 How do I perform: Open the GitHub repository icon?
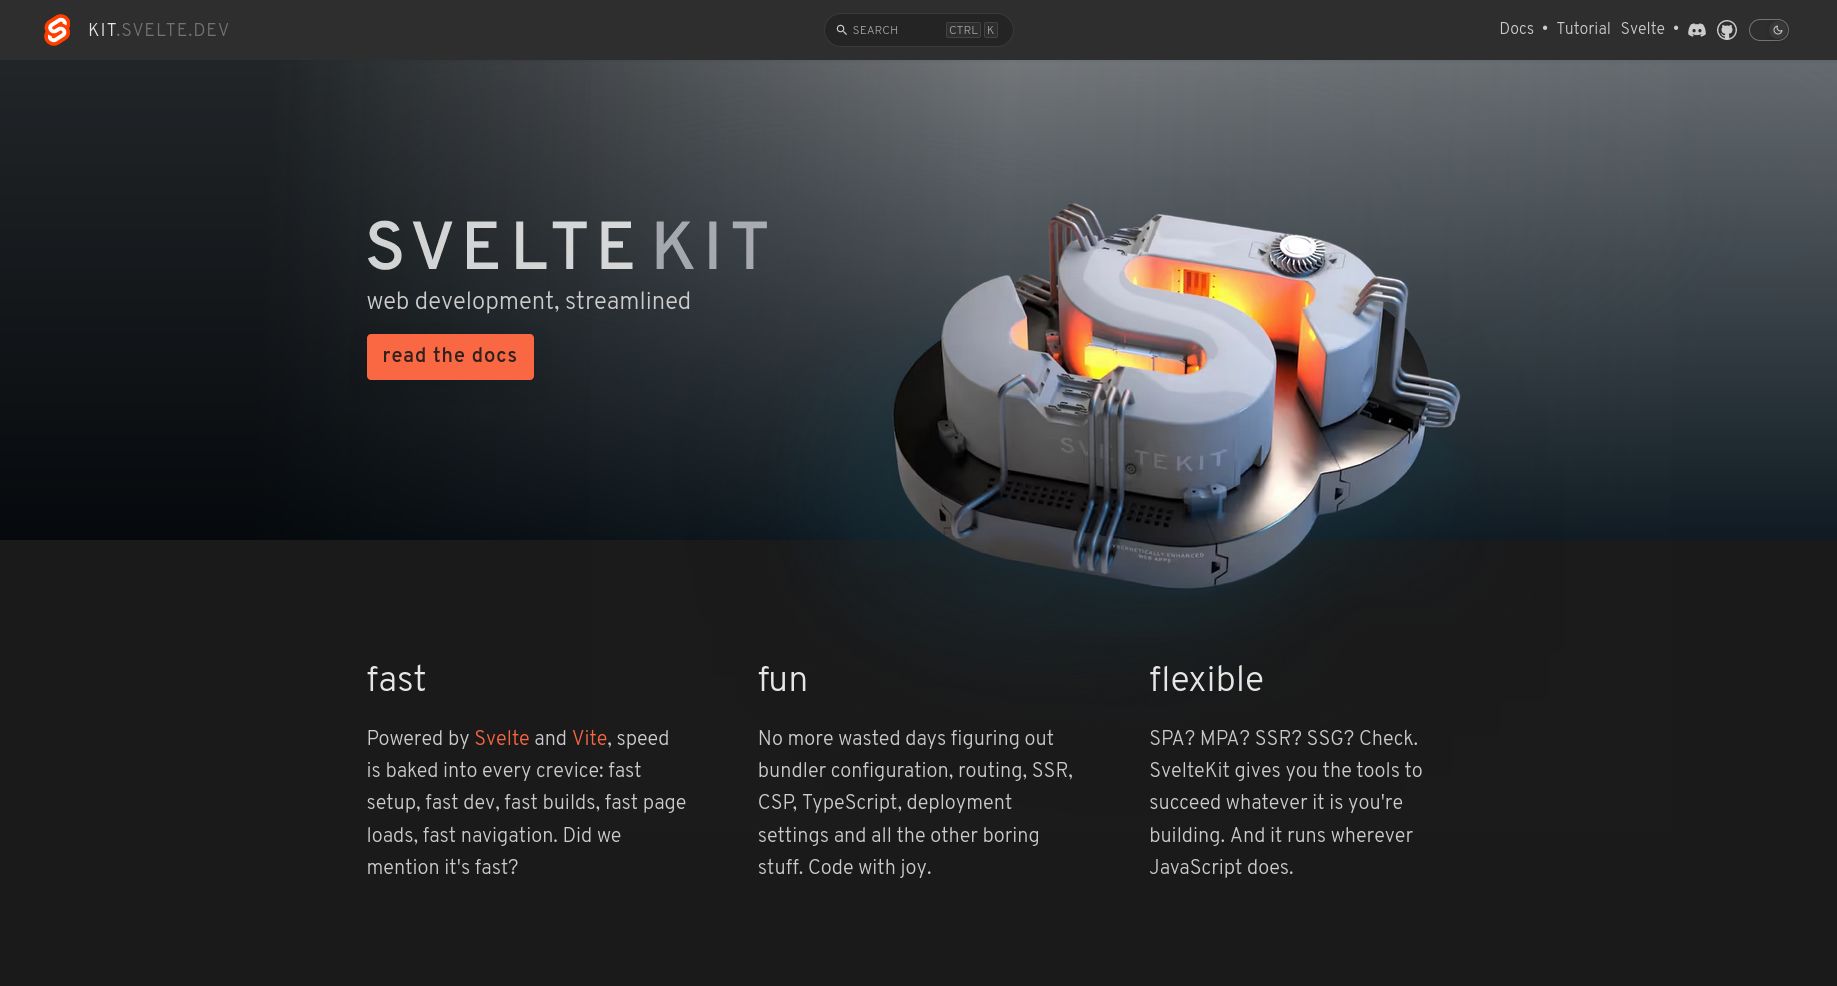tap(1727, 30)
